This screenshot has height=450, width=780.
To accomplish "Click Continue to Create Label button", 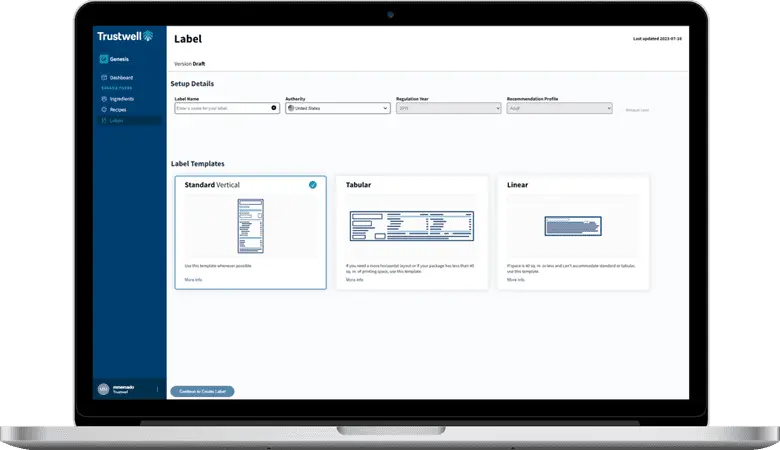I will [x=202, y=391].
